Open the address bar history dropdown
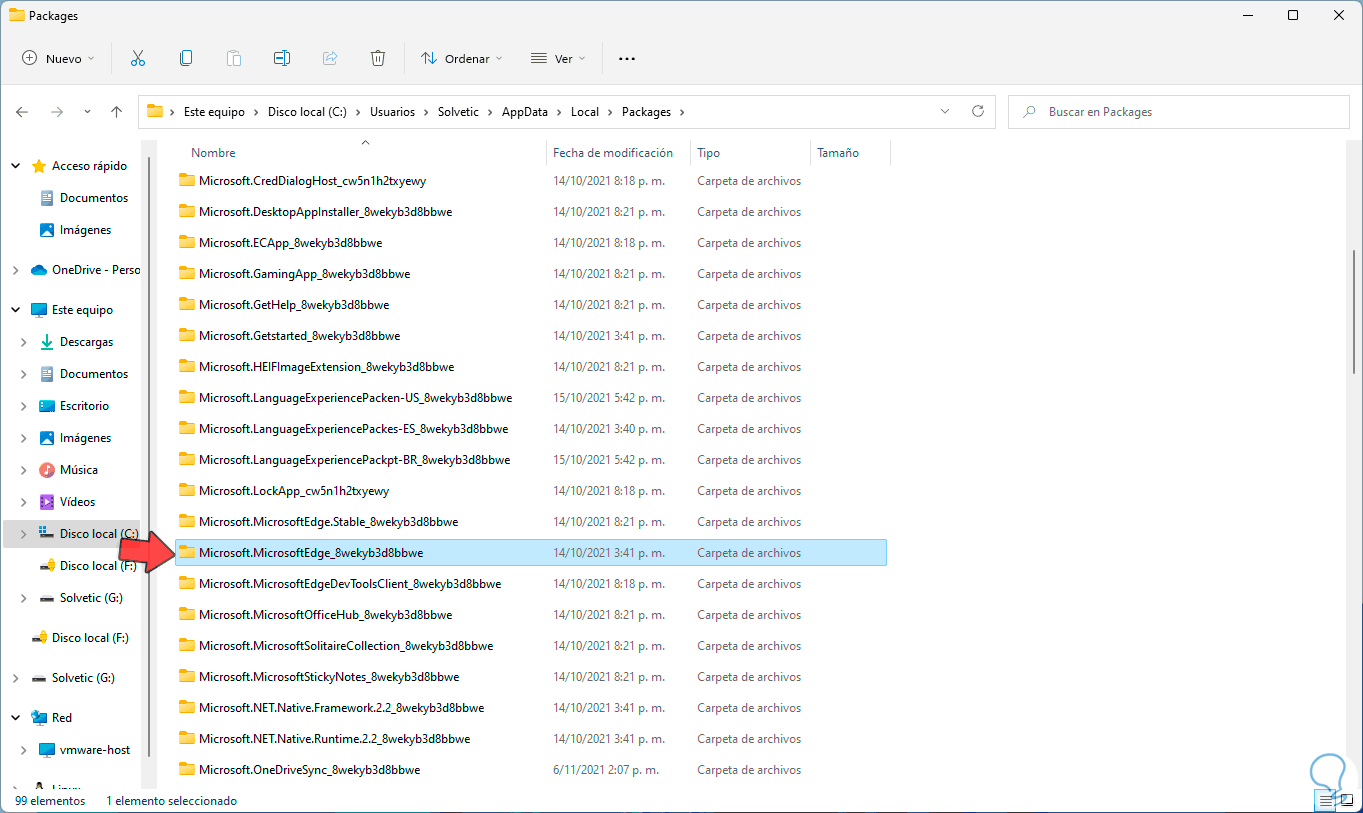The height and width of the screenshot is (813, 1363). (x=945, y=112)
